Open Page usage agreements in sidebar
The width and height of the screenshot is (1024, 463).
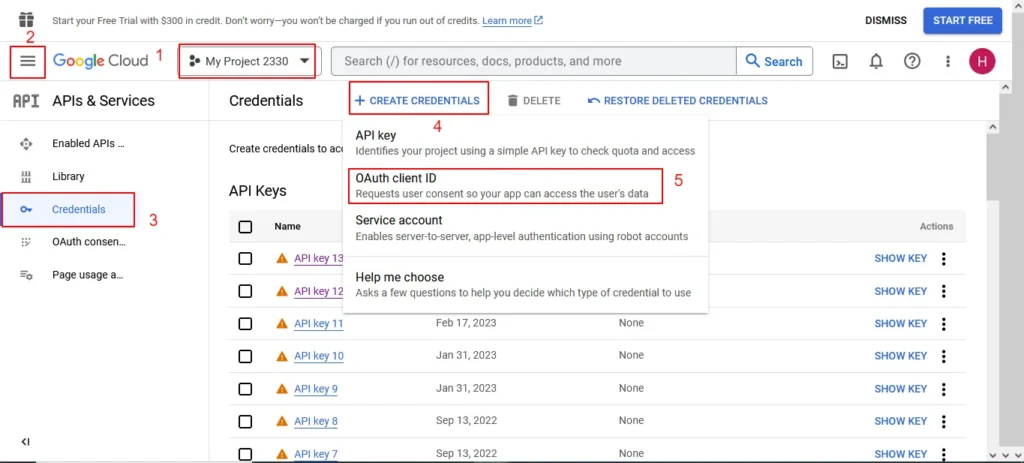point(88,275)
